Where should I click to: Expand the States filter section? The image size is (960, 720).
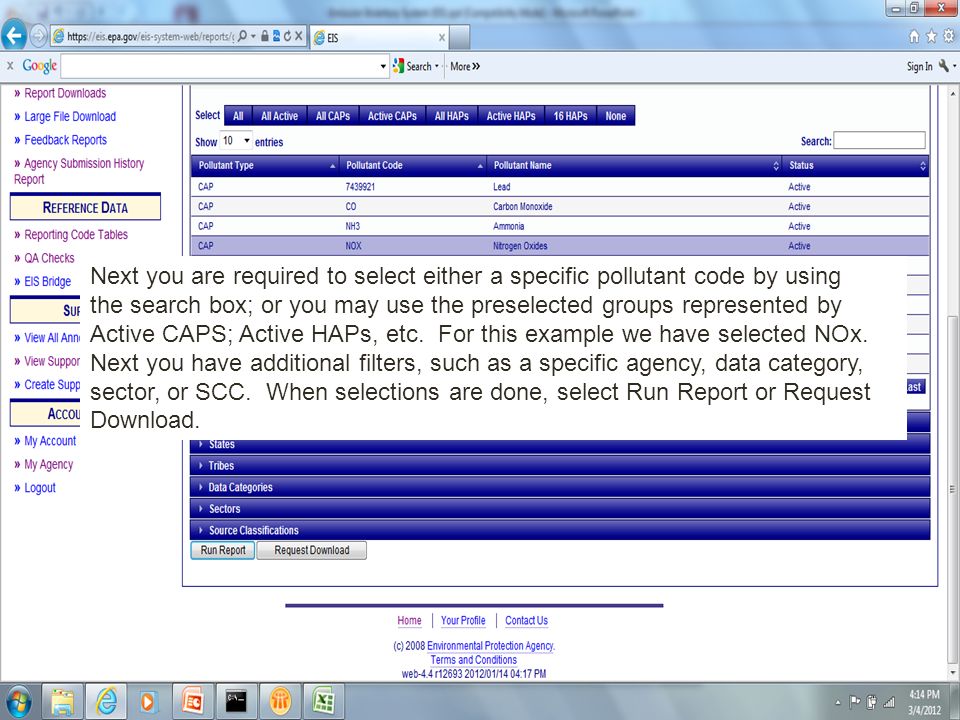coord(560,444)
